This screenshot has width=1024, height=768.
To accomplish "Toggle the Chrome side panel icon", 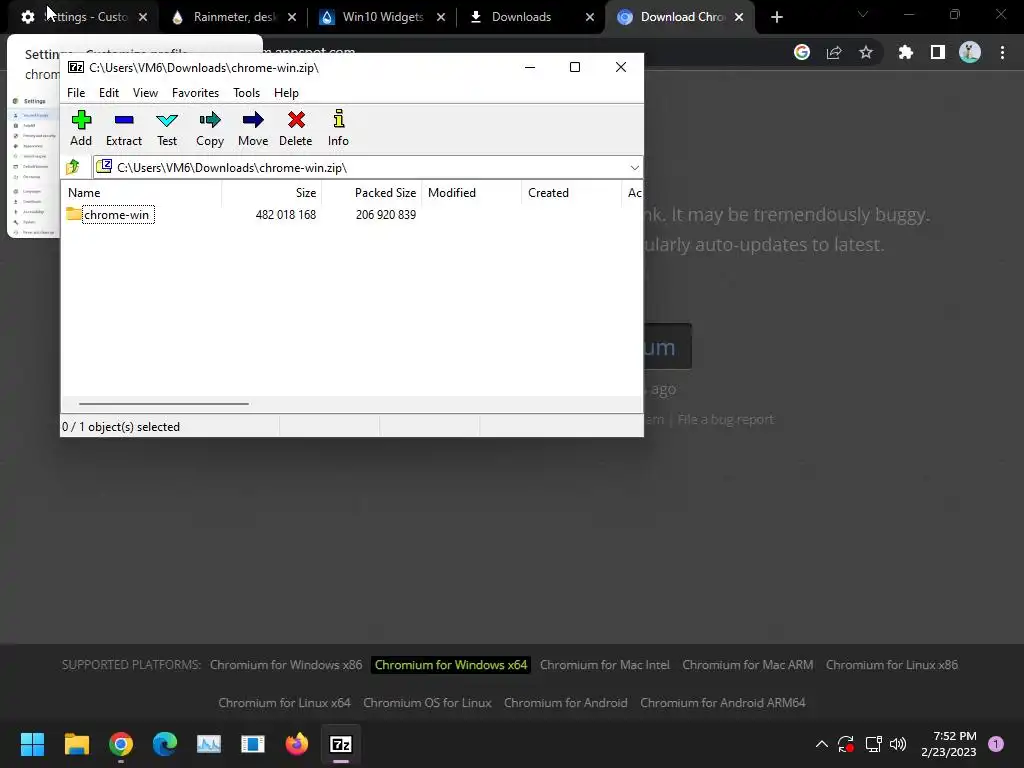I will (938, 52).
